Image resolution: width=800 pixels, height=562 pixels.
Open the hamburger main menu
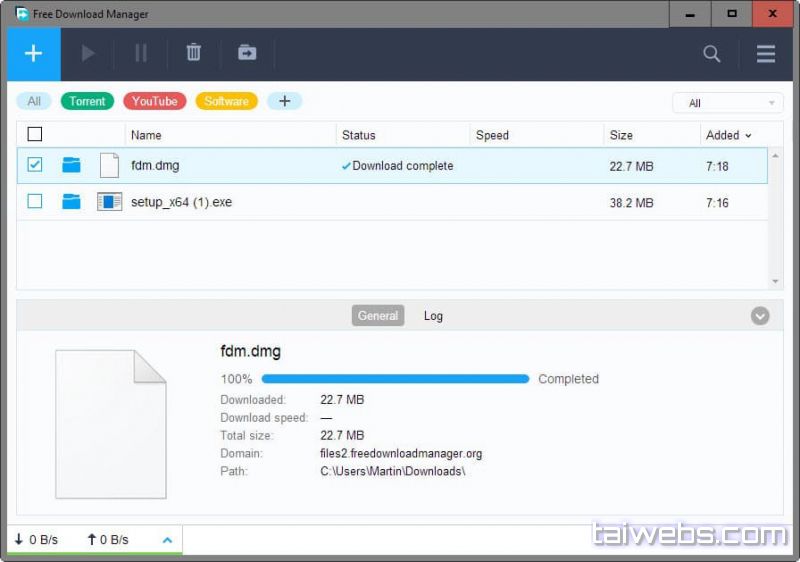[766, 54]
